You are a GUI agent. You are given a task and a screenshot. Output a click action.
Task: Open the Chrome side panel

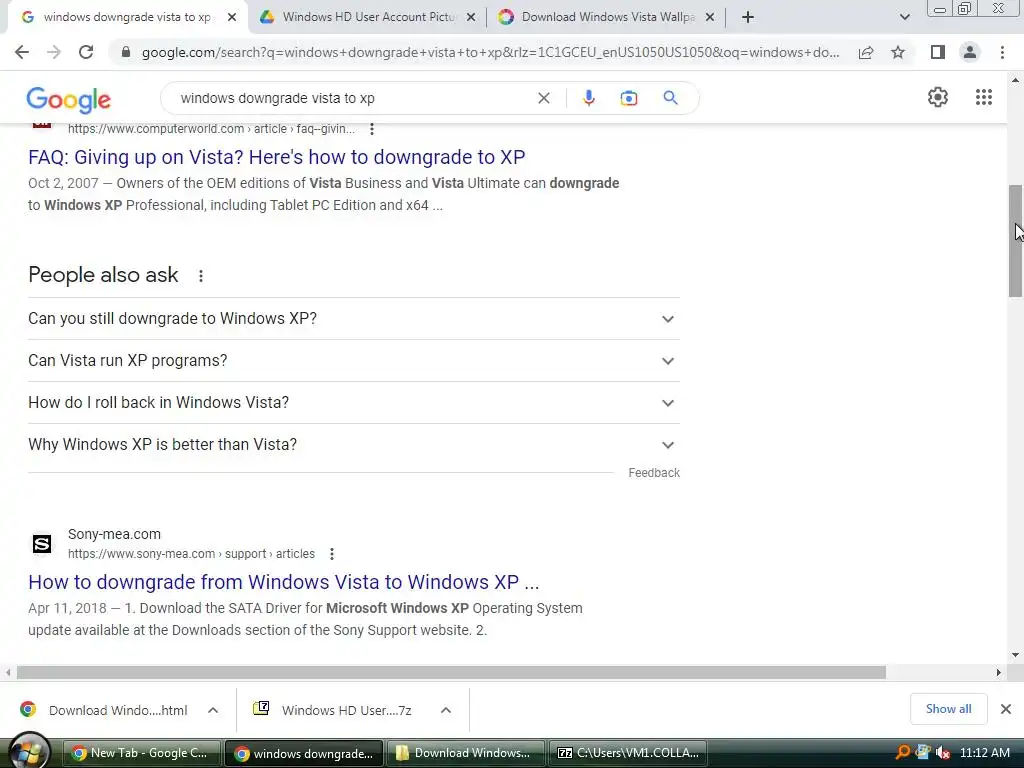938,52
